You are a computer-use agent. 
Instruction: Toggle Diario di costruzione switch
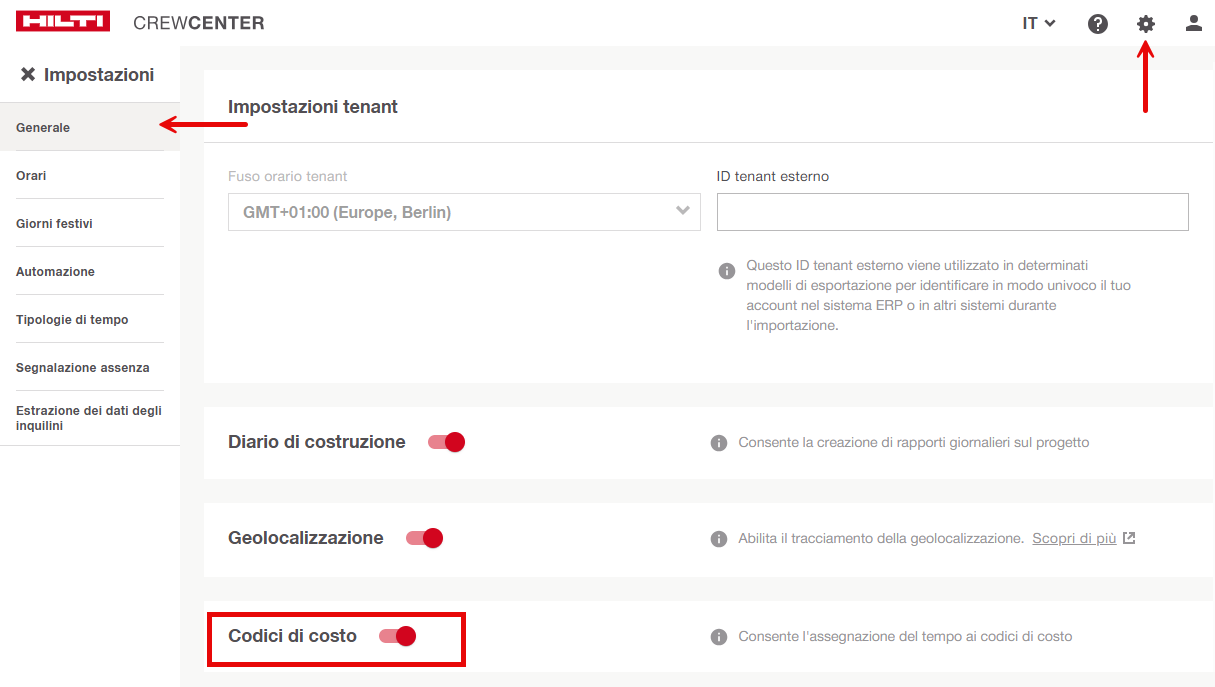click(x=447, y=442)
